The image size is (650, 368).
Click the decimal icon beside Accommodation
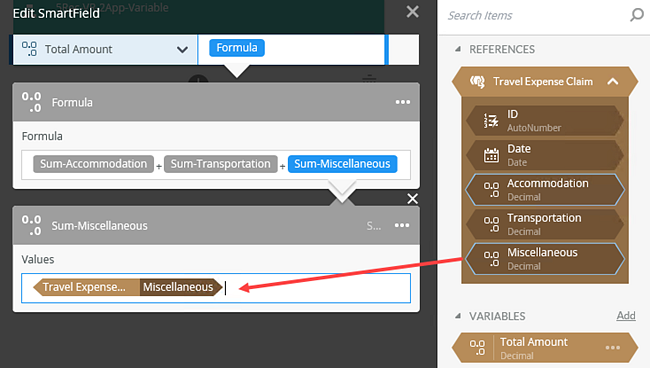[x=491, y=190]
